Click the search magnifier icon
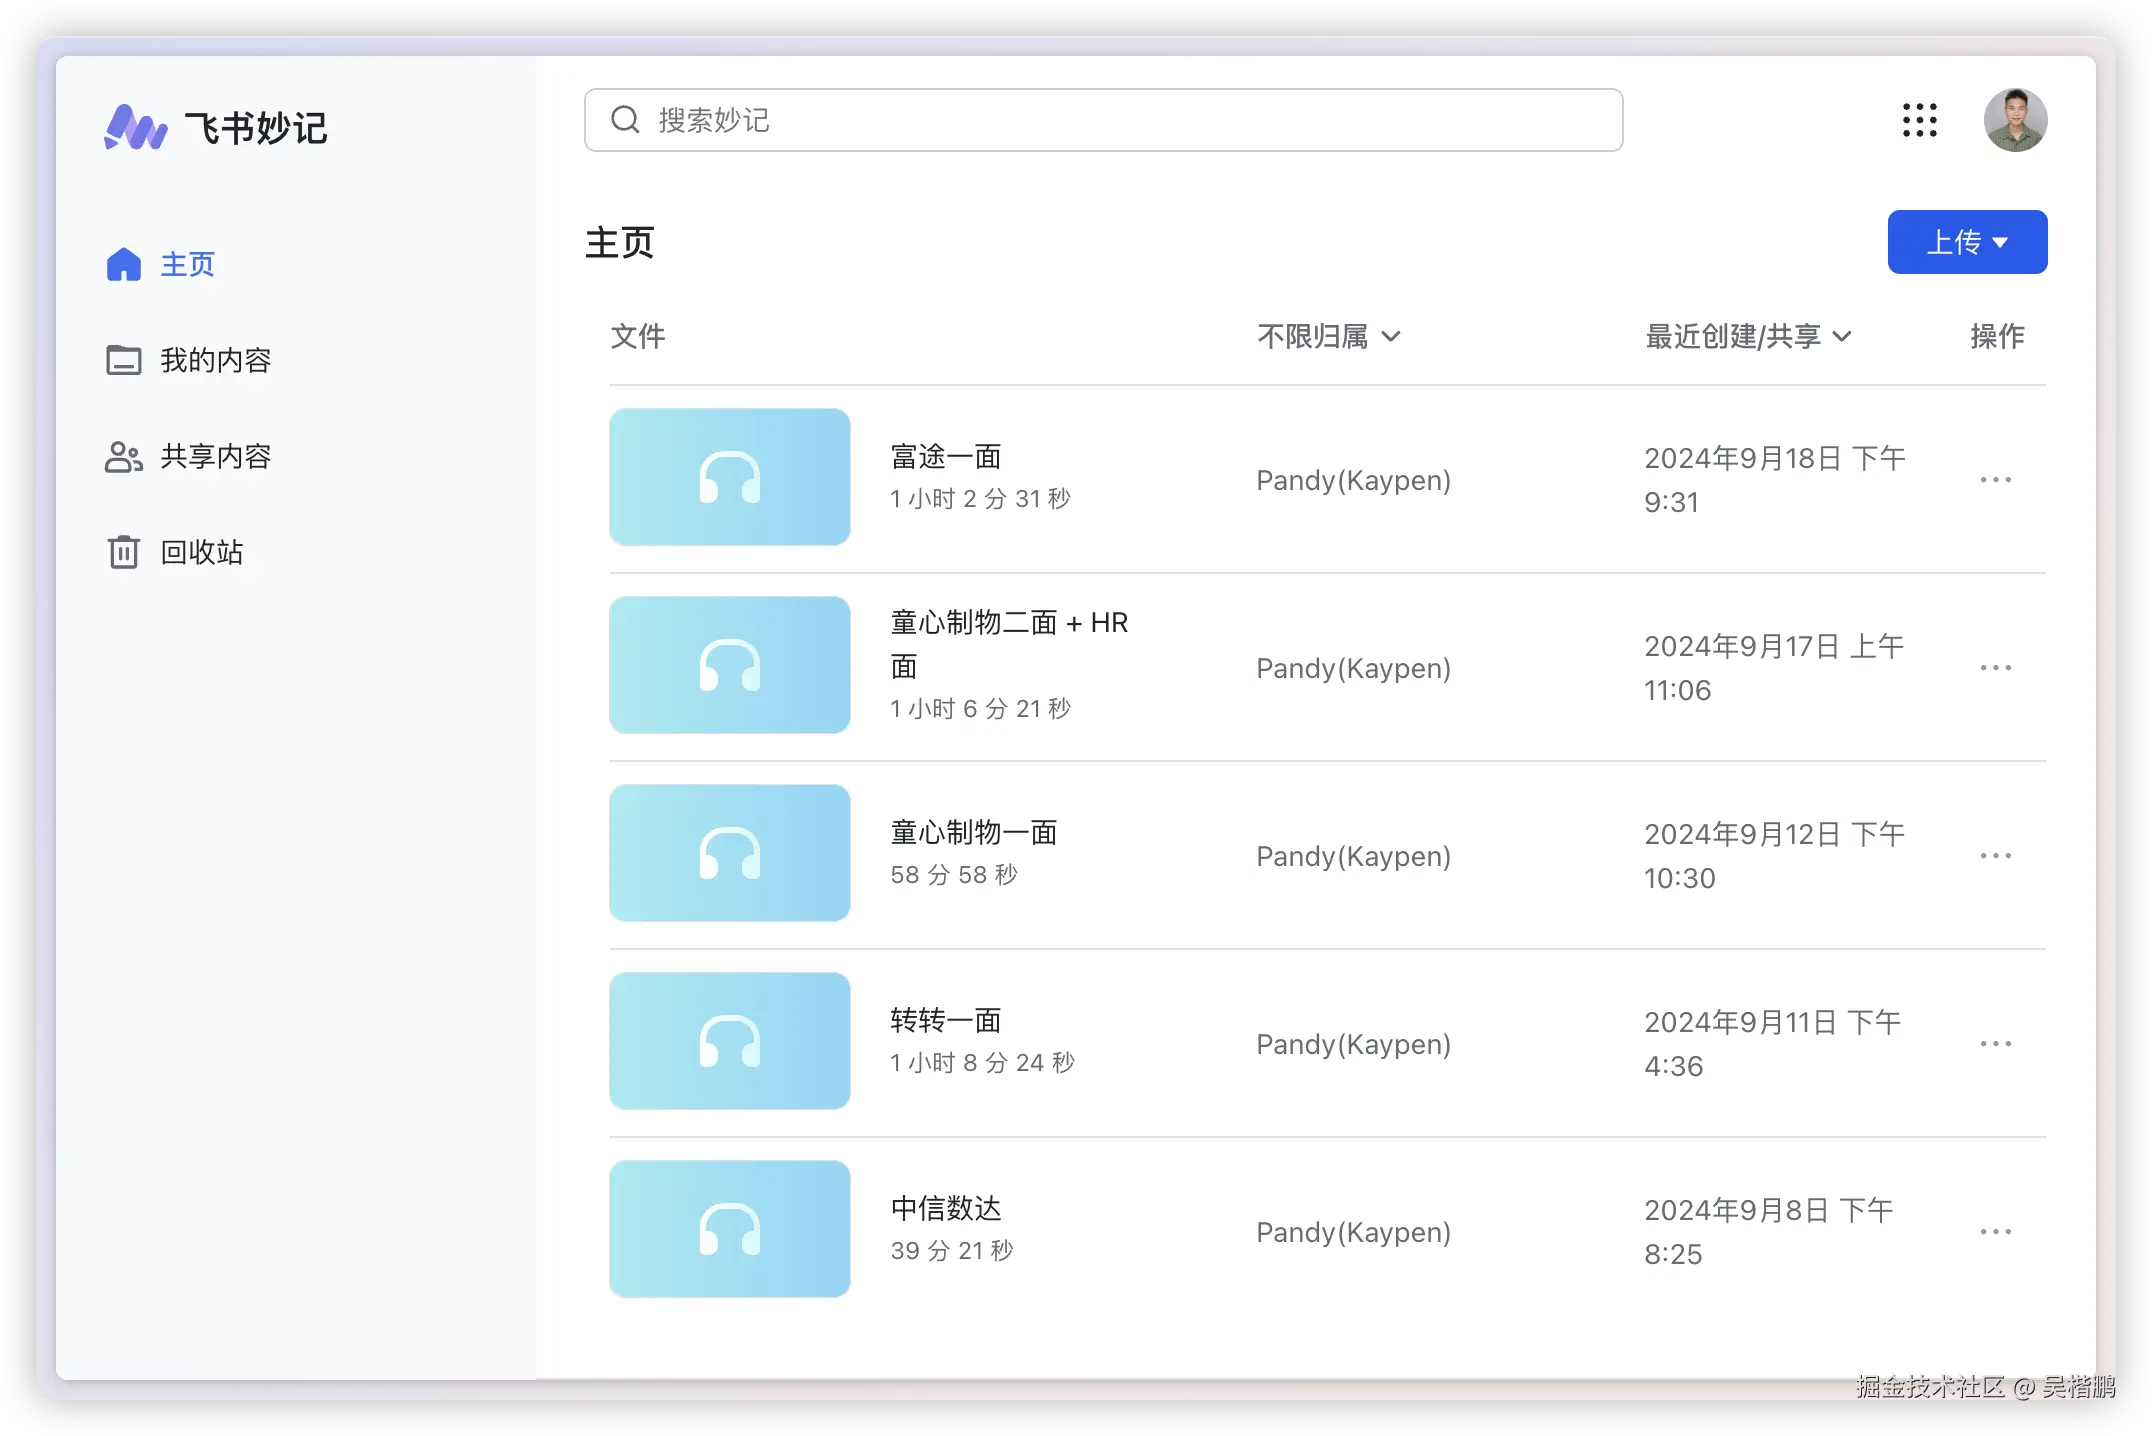The image size is (2152, 1436). [625, 120]
